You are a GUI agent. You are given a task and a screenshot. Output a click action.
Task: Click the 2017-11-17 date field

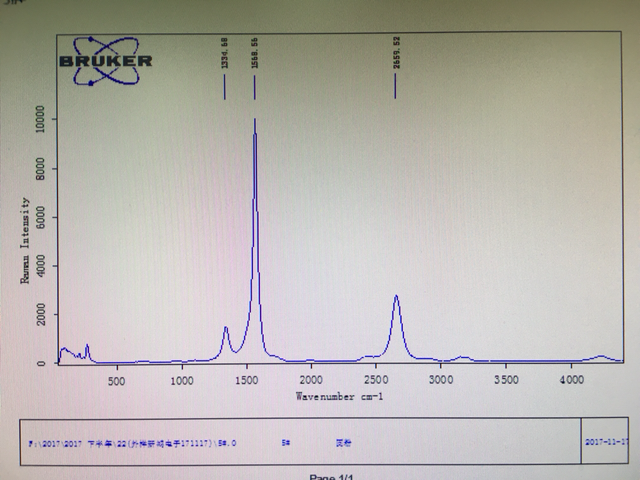tap(607, 442)
